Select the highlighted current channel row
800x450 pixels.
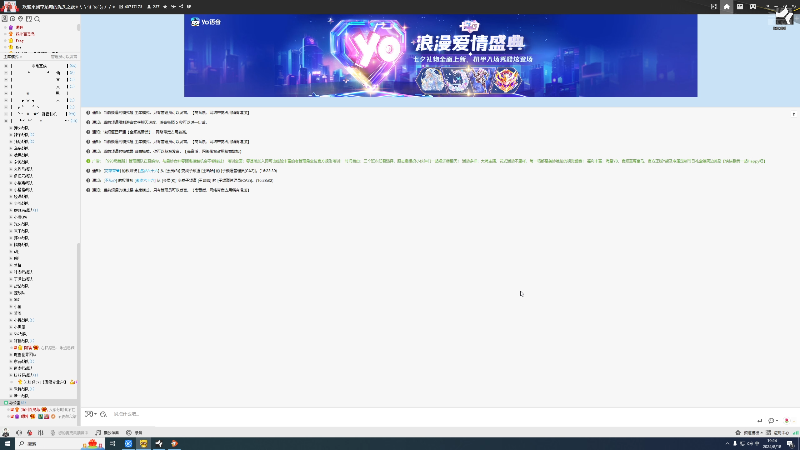(x=39, y=403)
